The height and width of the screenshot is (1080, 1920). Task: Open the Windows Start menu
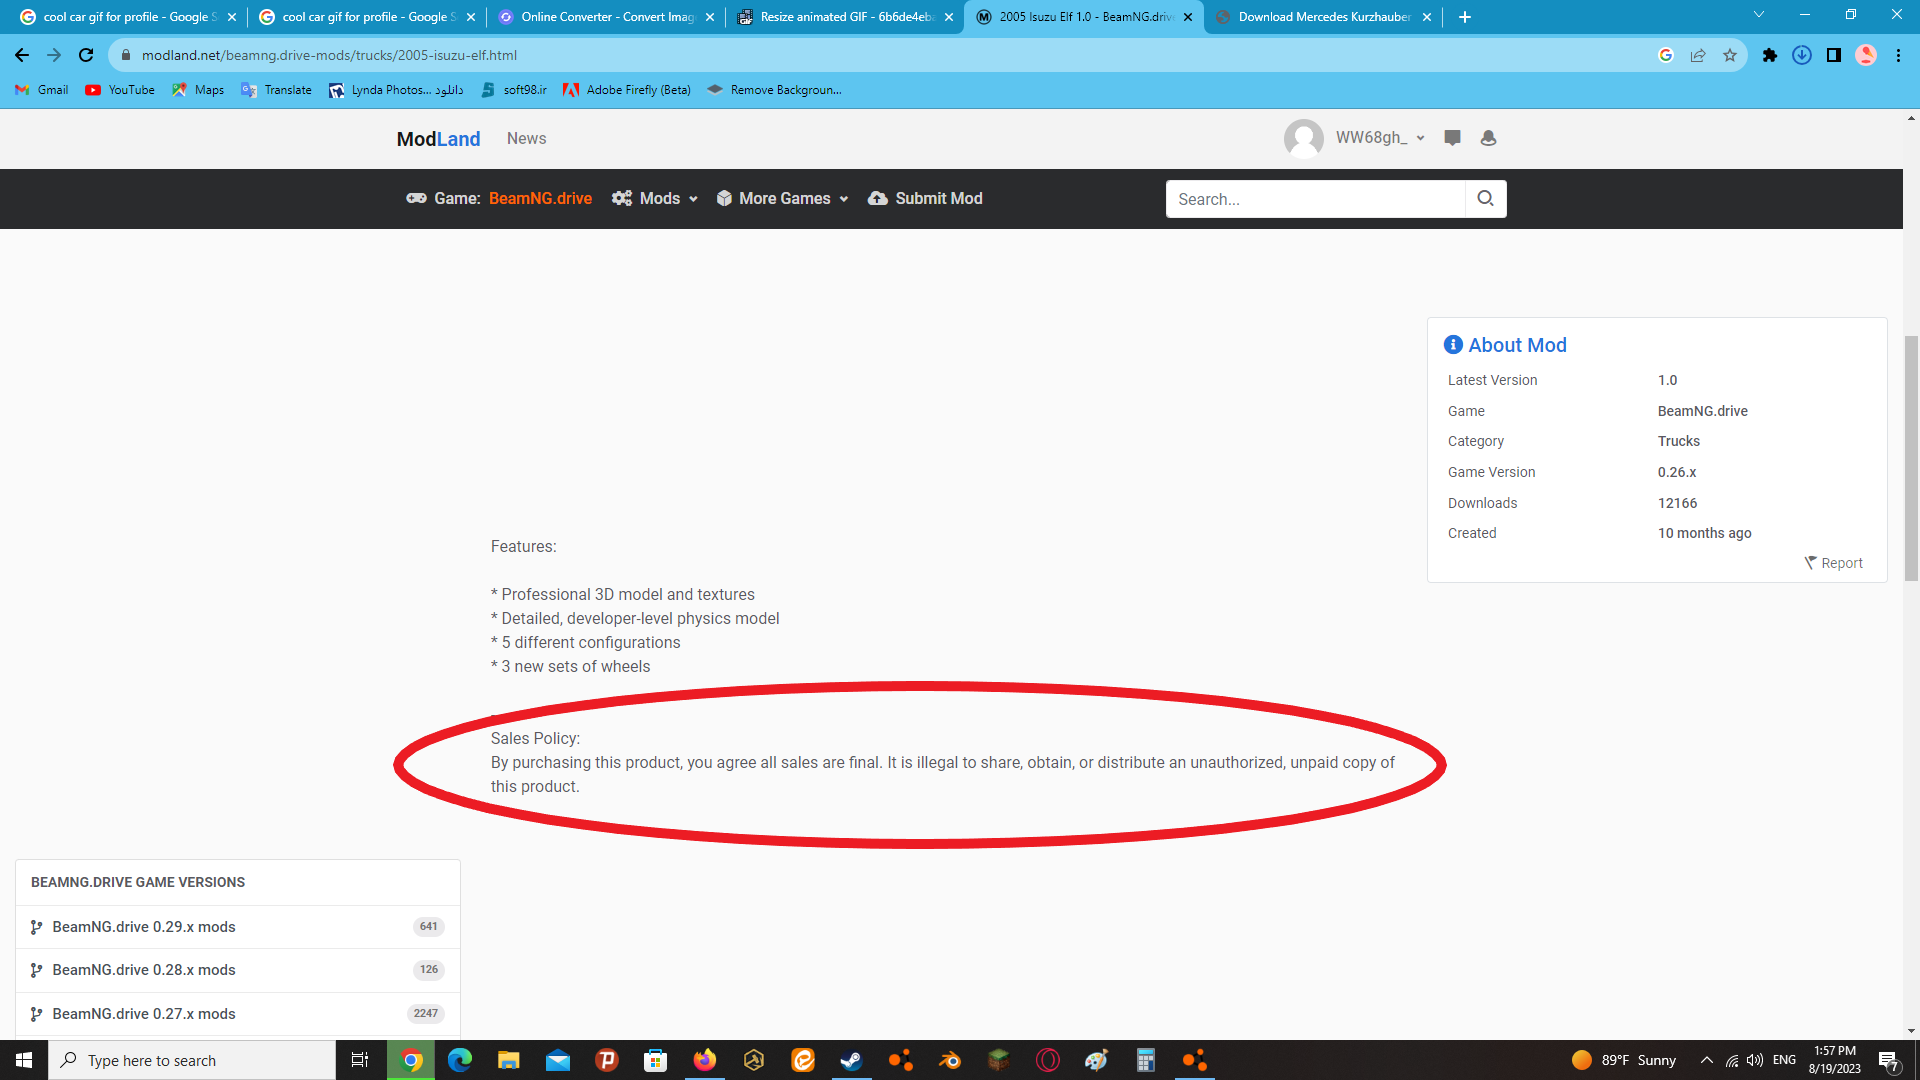[24, 1060]
